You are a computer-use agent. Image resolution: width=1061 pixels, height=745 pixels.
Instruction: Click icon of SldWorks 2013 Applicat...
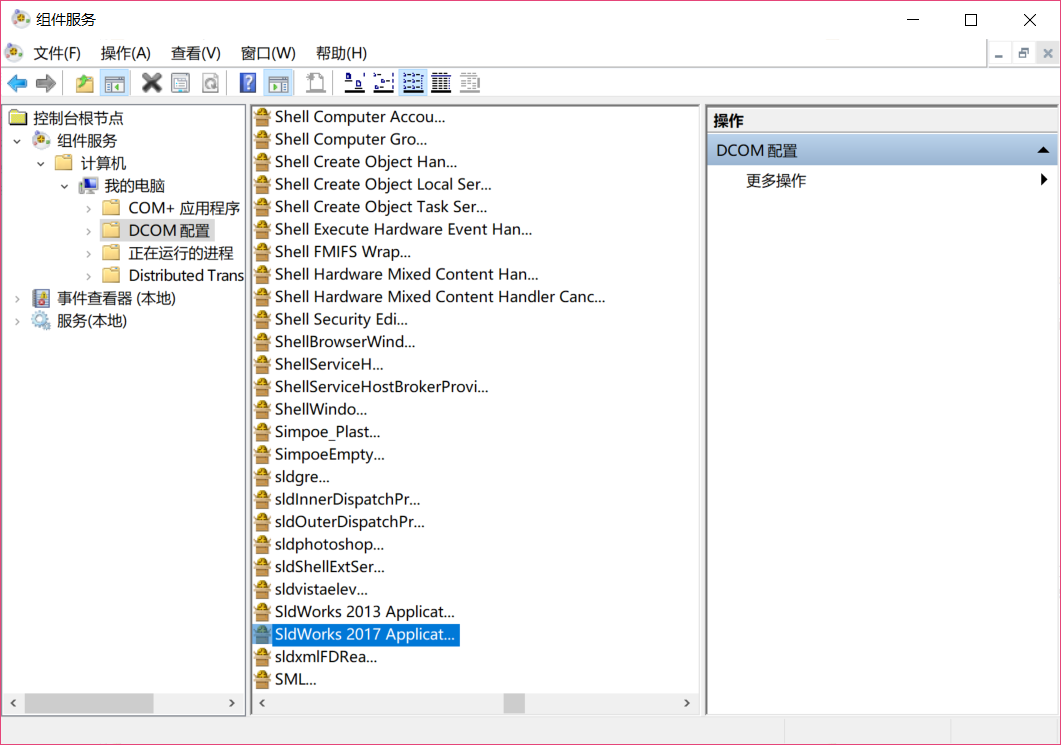[x=263, y=612]
